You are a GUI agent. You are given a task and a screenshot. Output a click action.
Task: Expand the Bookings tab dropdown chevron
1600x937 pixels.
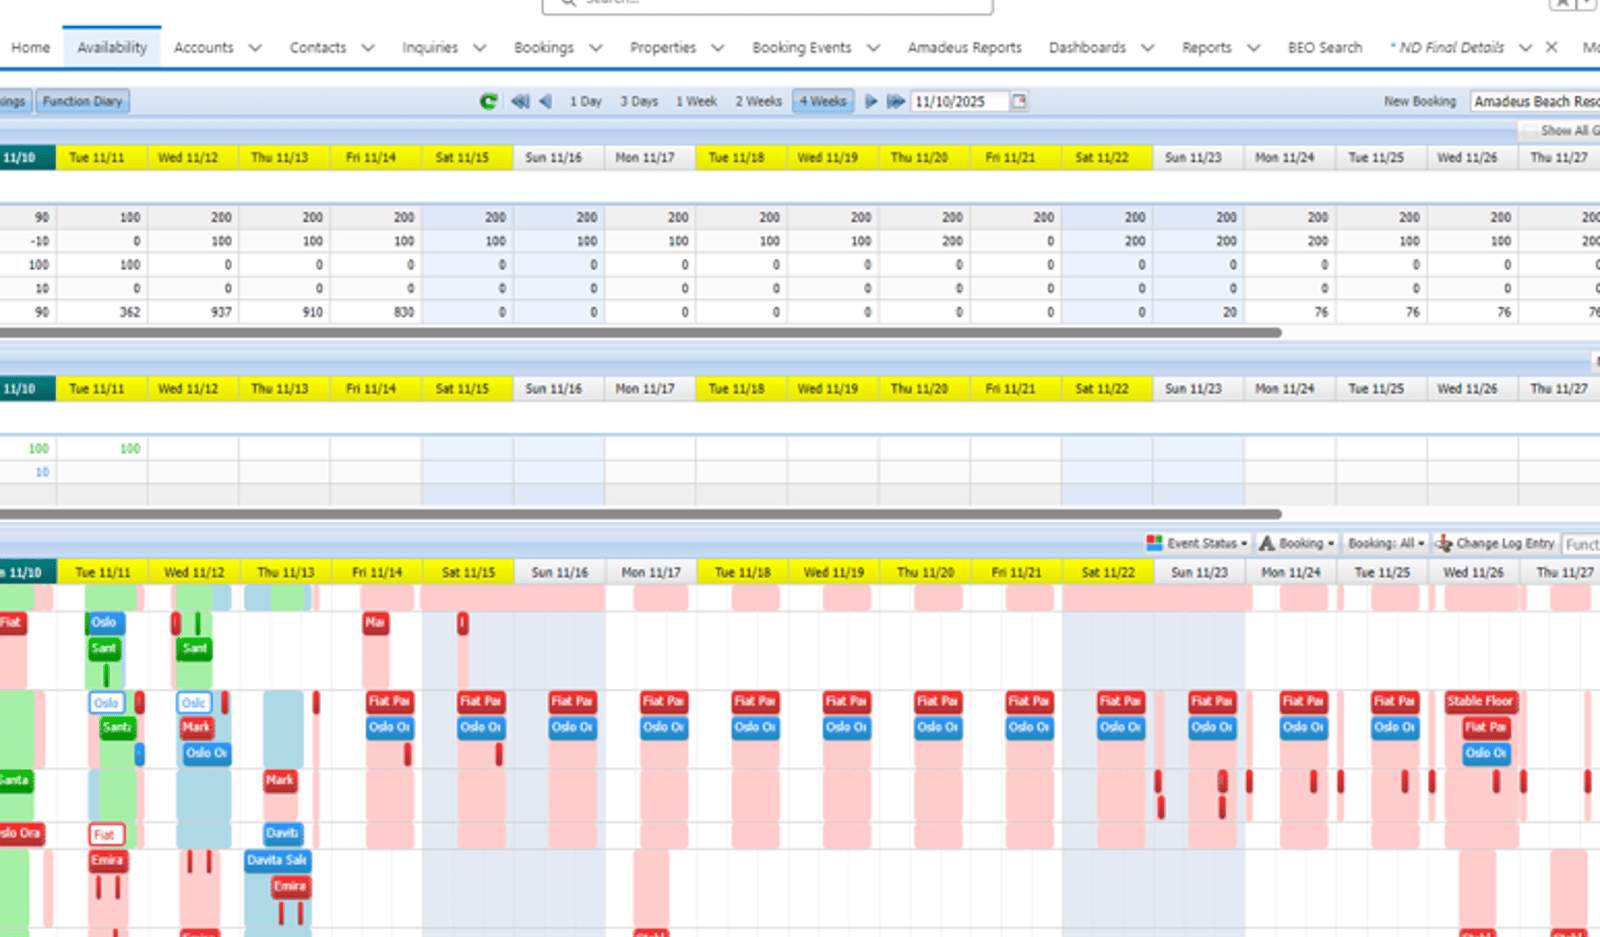(596, 47)
